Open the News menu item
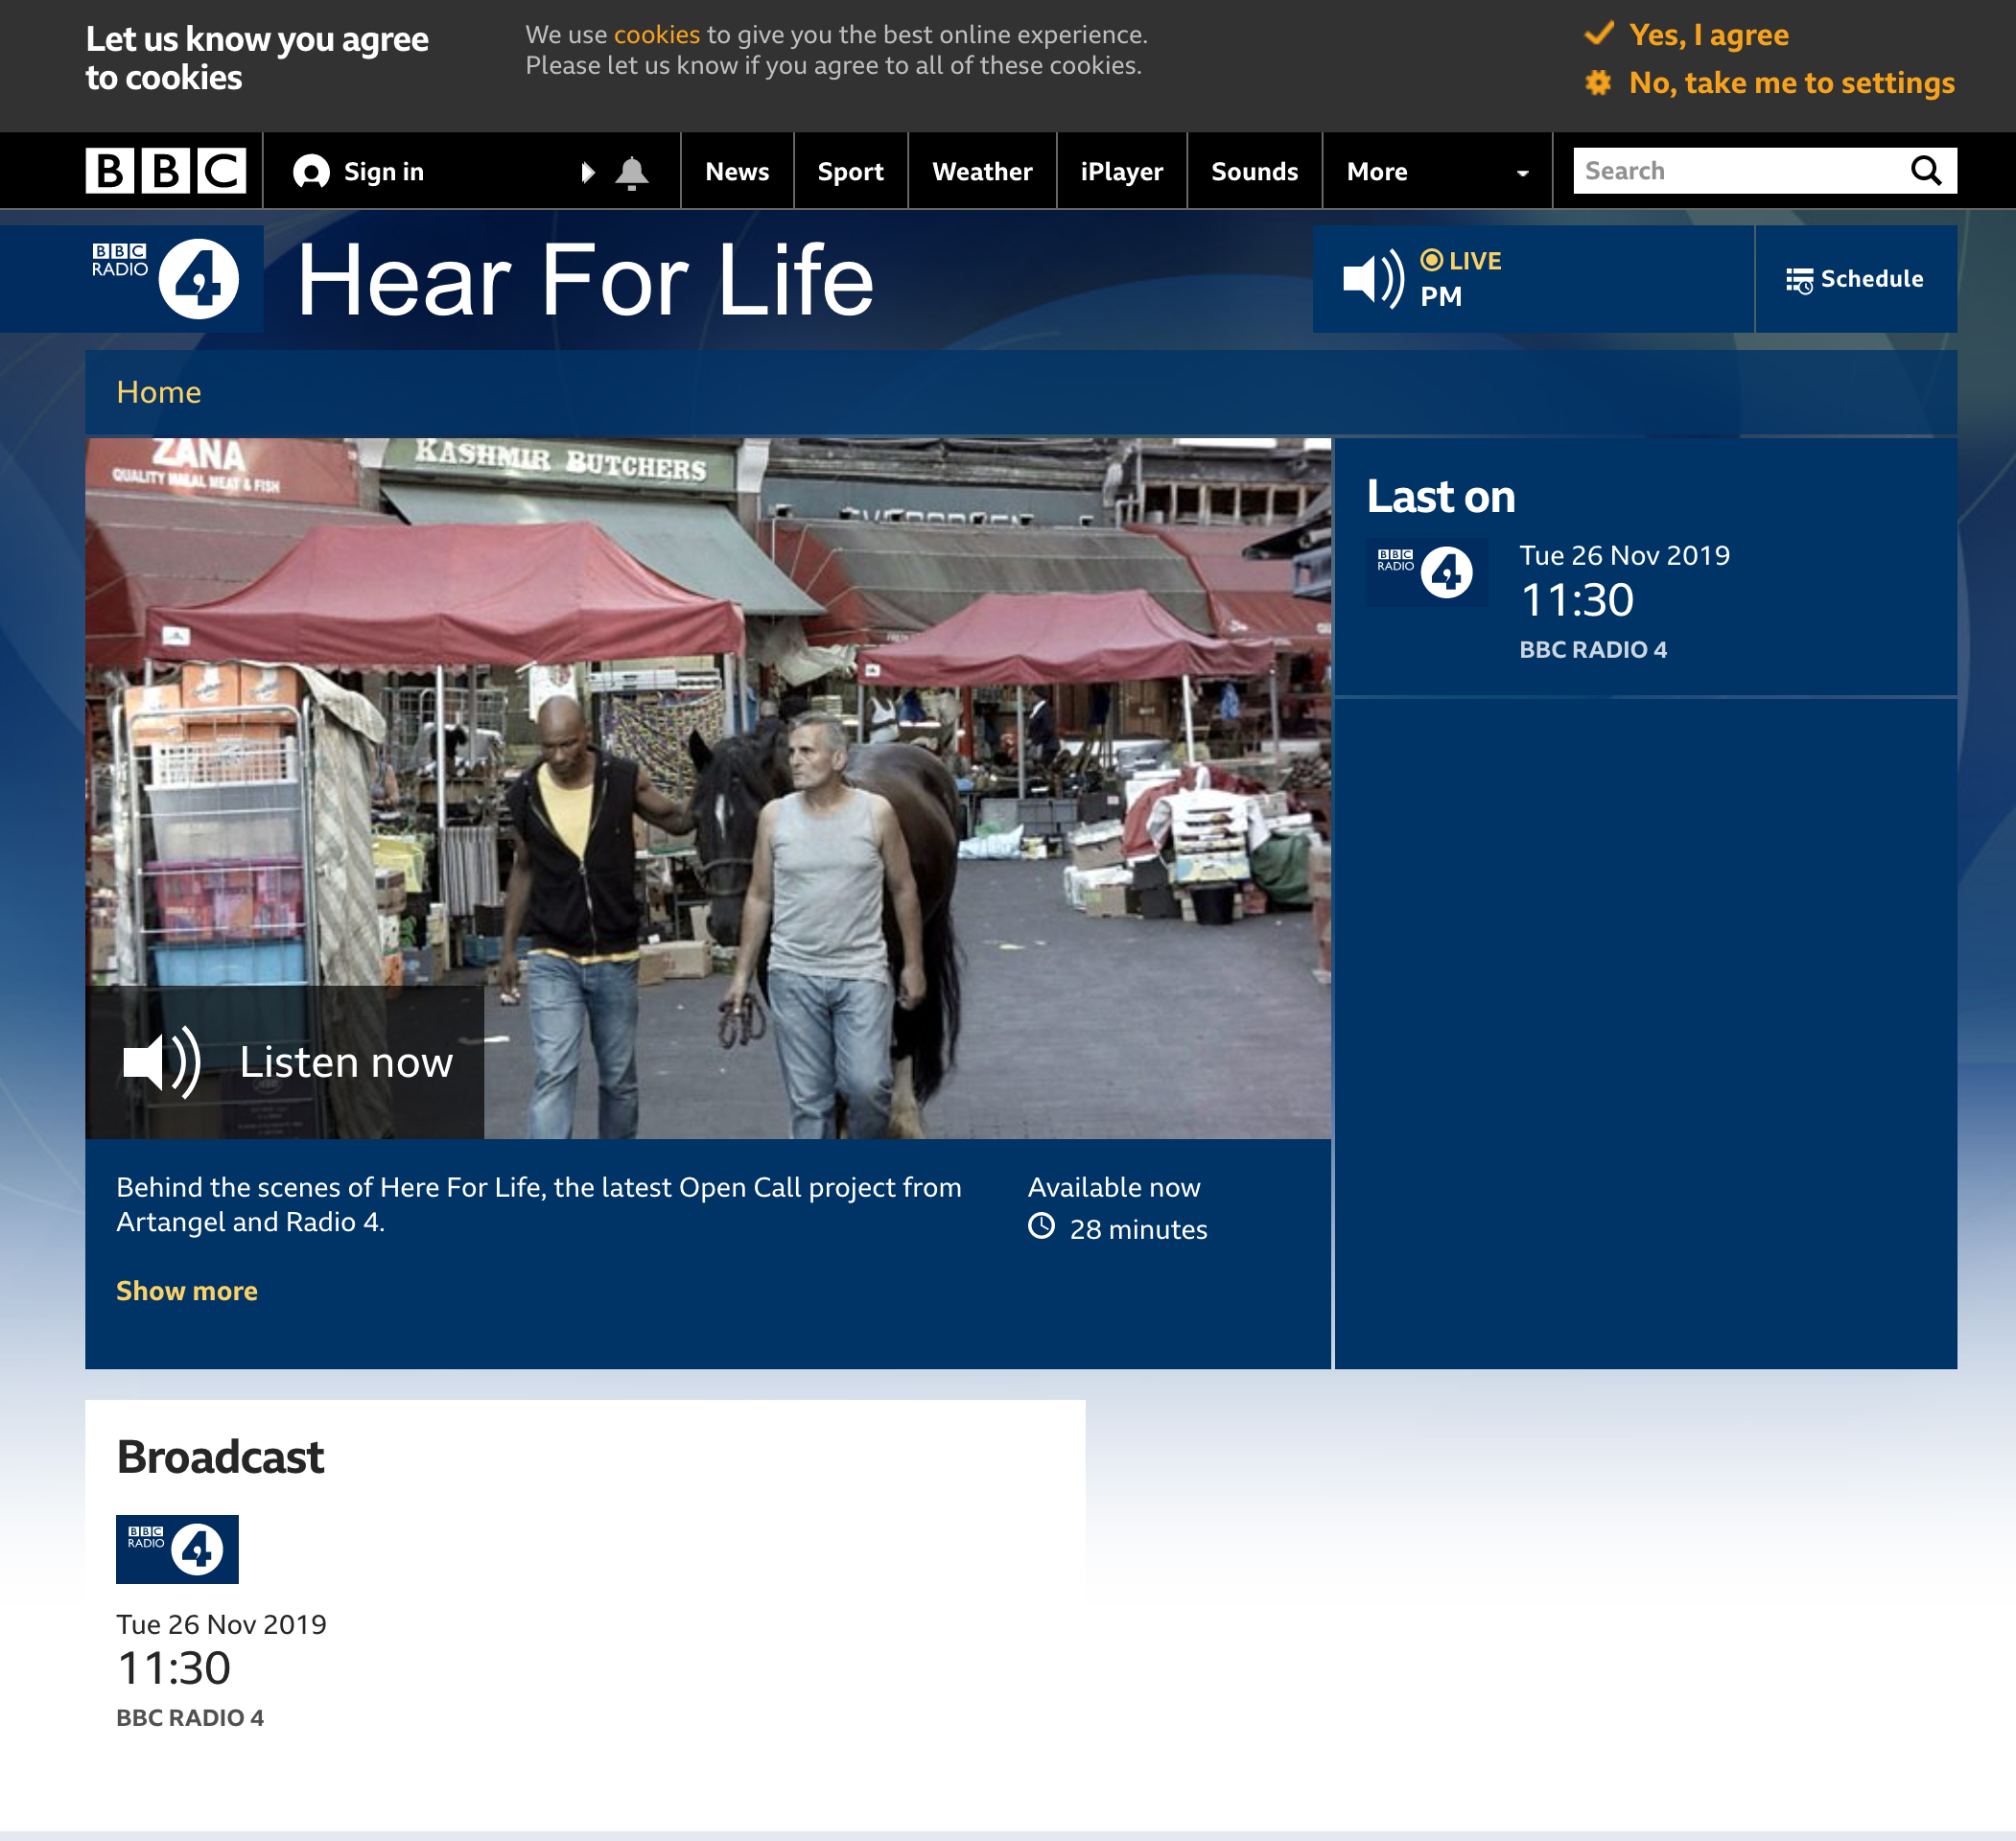The image size is (2016, 1841). click(x=737, y=172)
